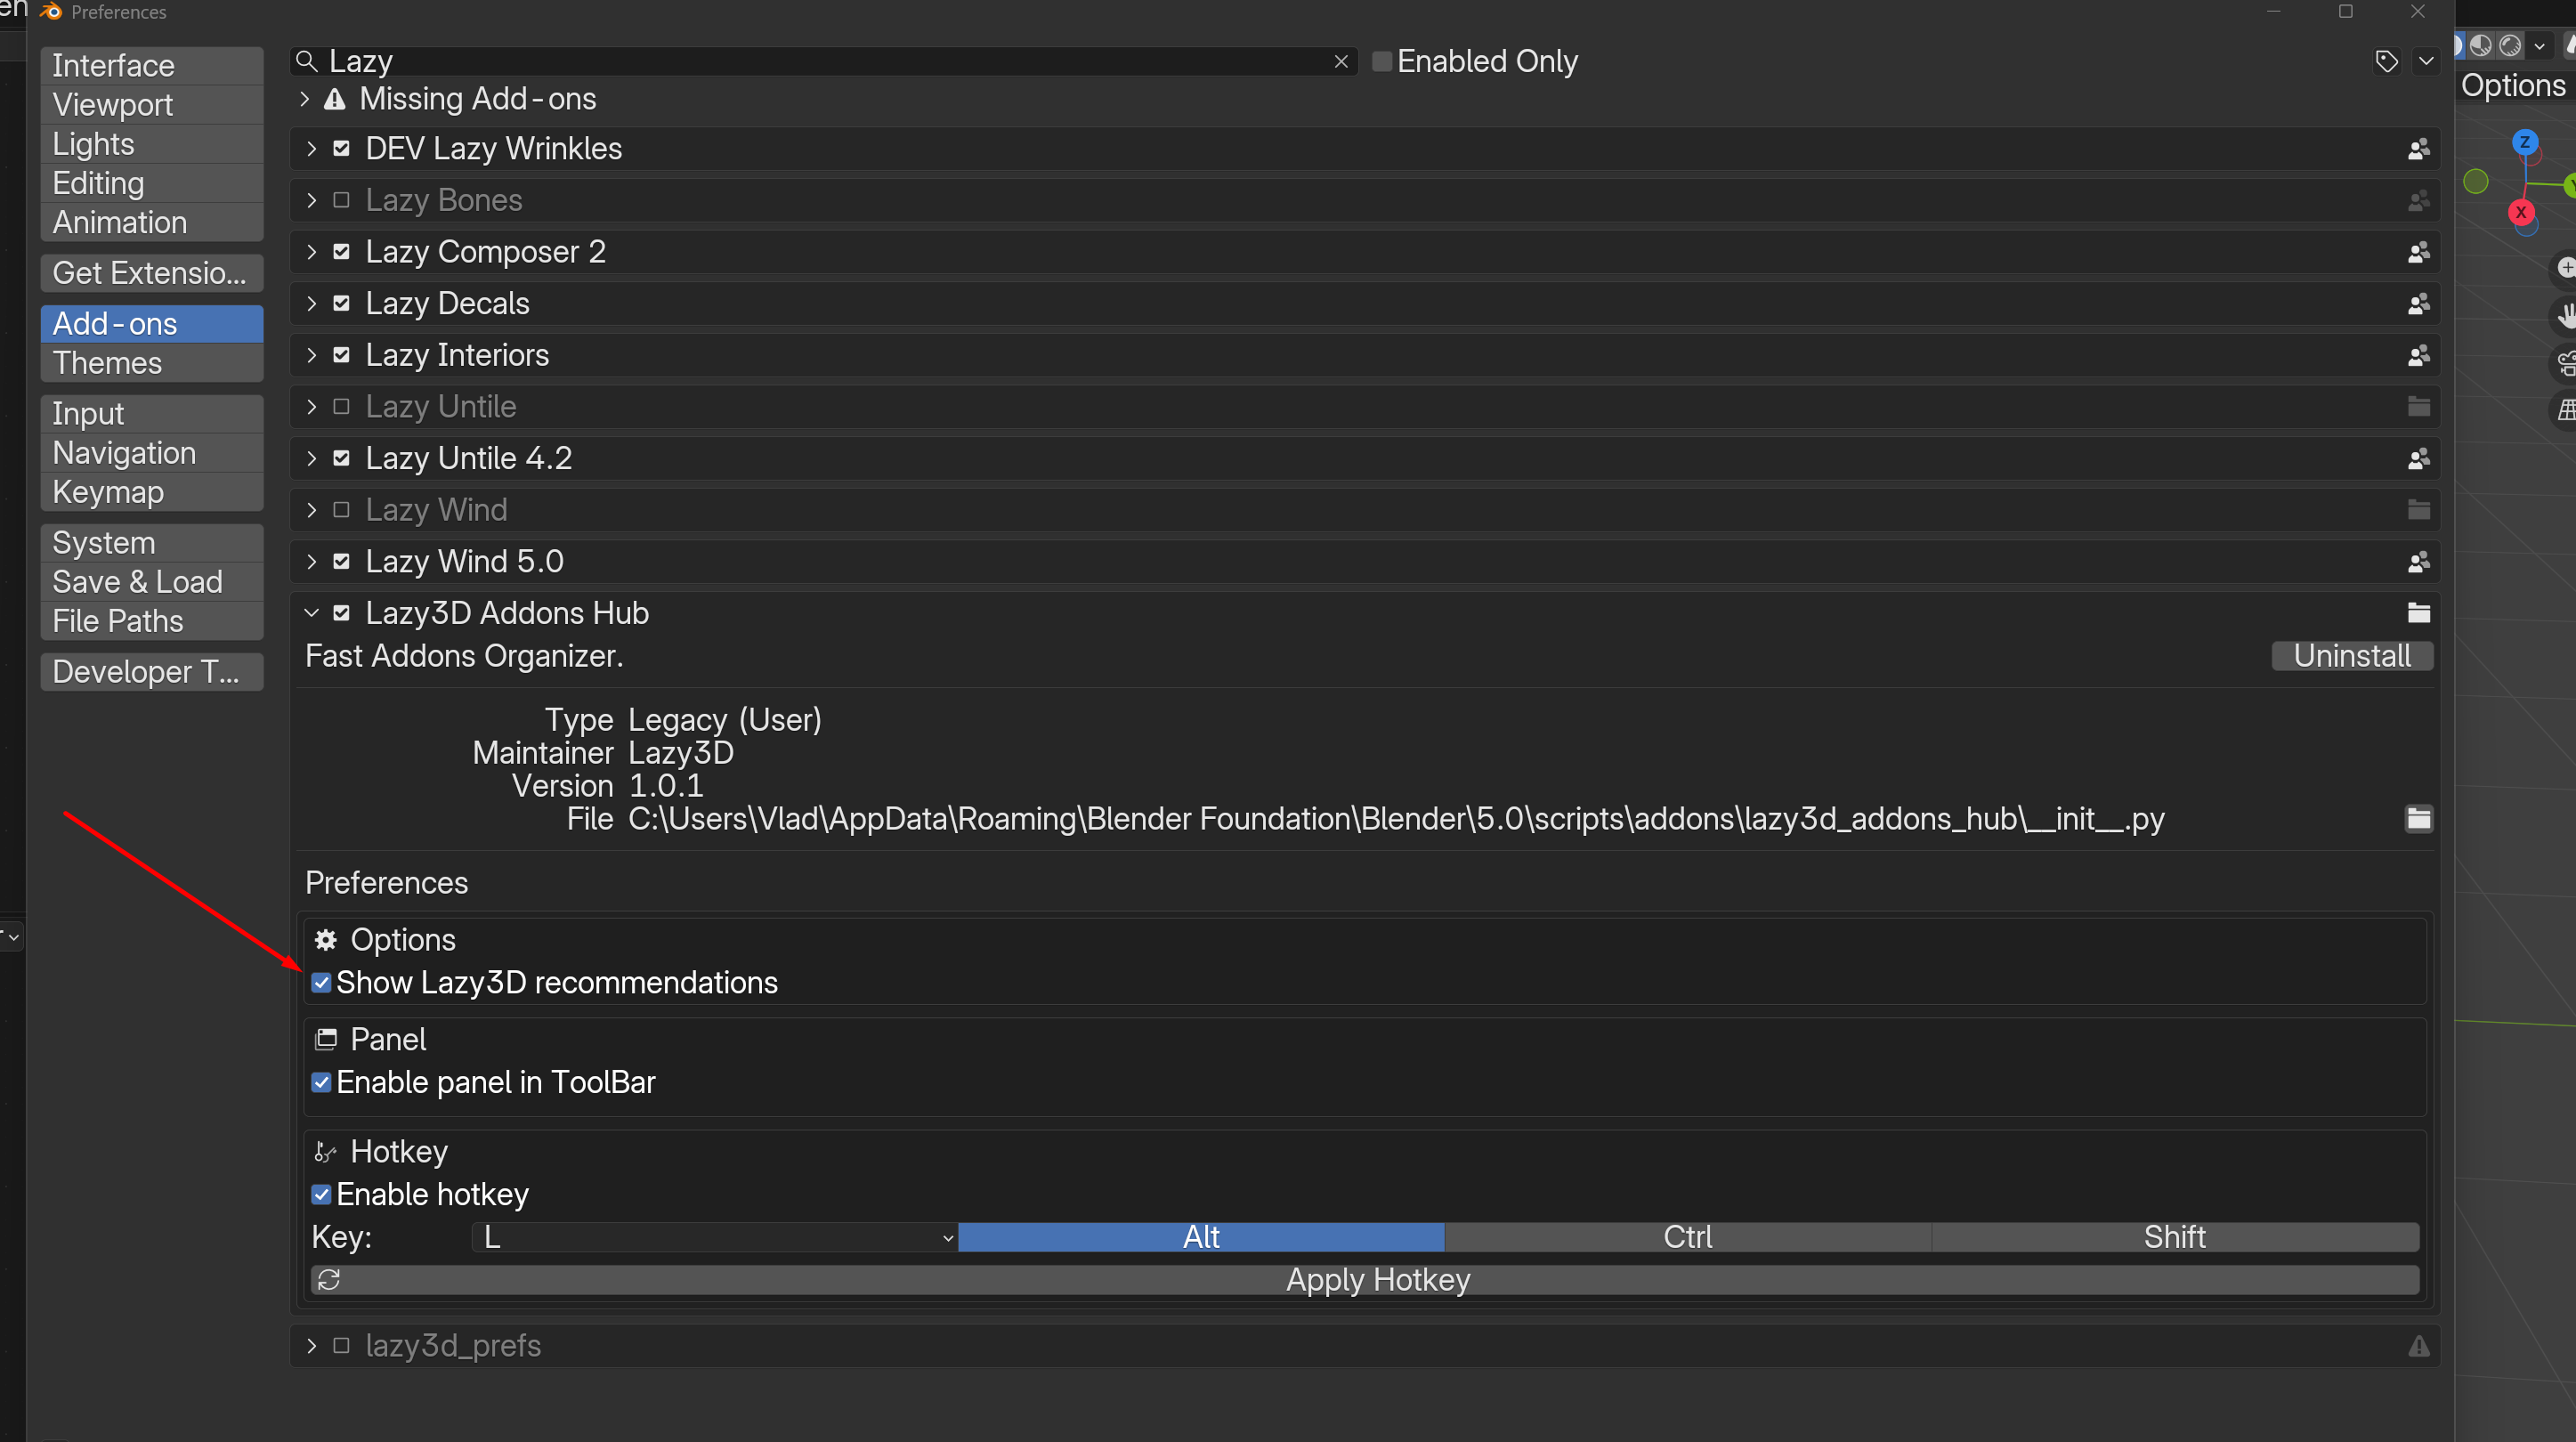Switch viewport to Rendered shading
The height and width of the screenshot is (1442, 2576).
[x=2510, y=45]
